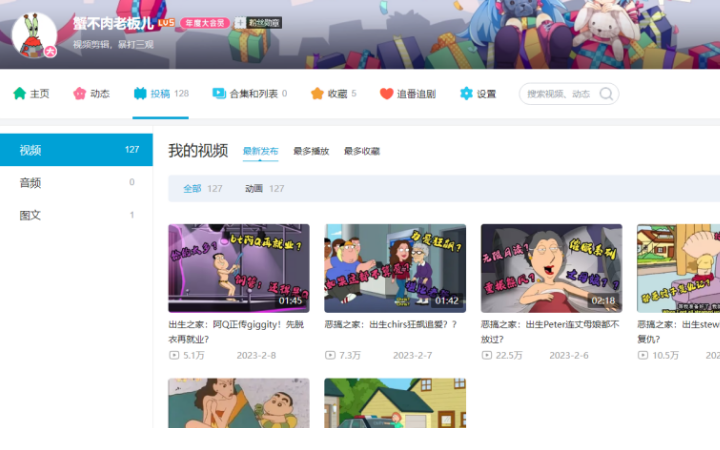The image size is (720, 450).
Task: Select 音频 in the left sidebar
Action: pos(76,182)
